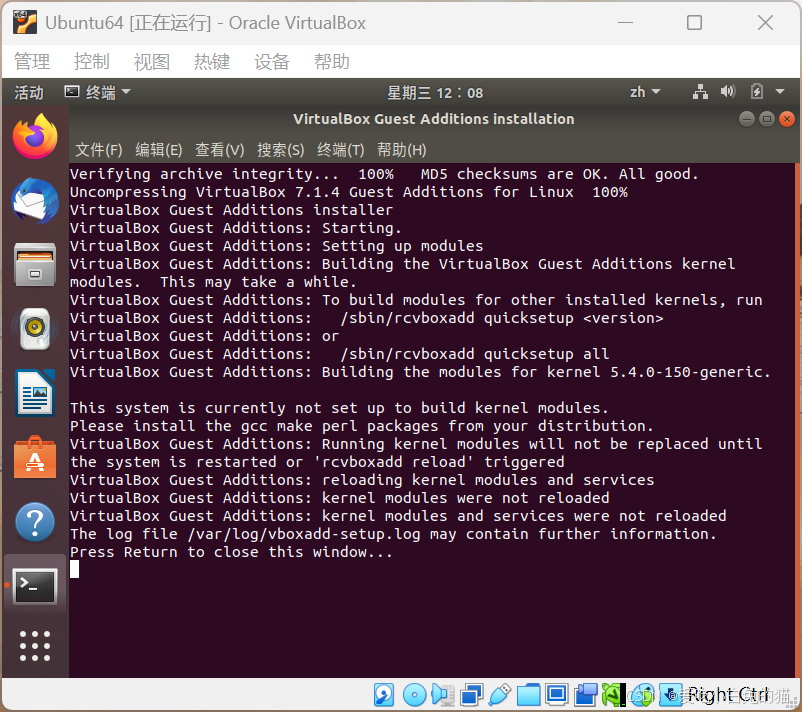The width and height of the screenshot is (802, 712).
Task: Open terminal 查看(V) menu
Action: pos(219,150)
